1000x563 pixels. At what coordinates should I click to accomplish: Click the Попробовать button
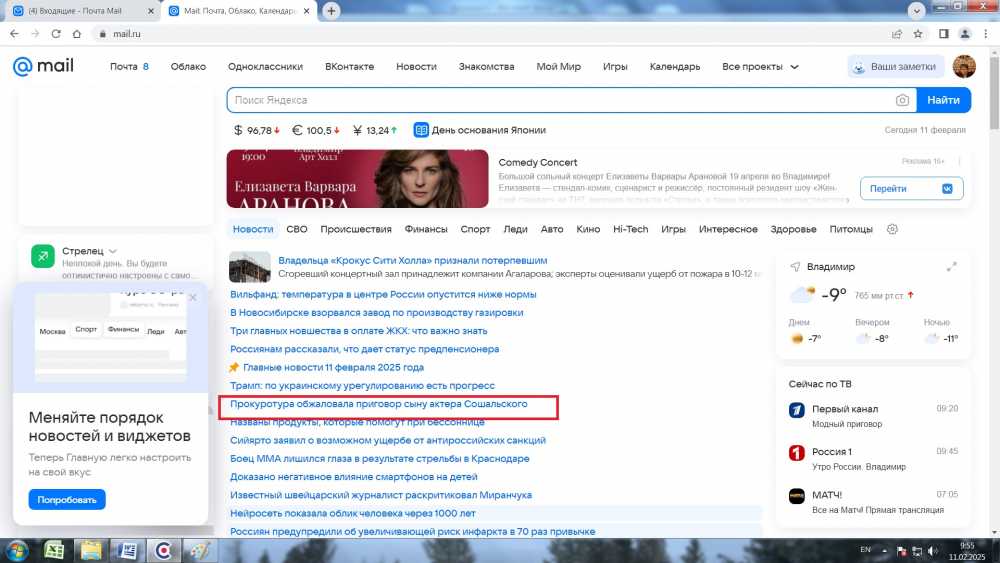[67, 499]
